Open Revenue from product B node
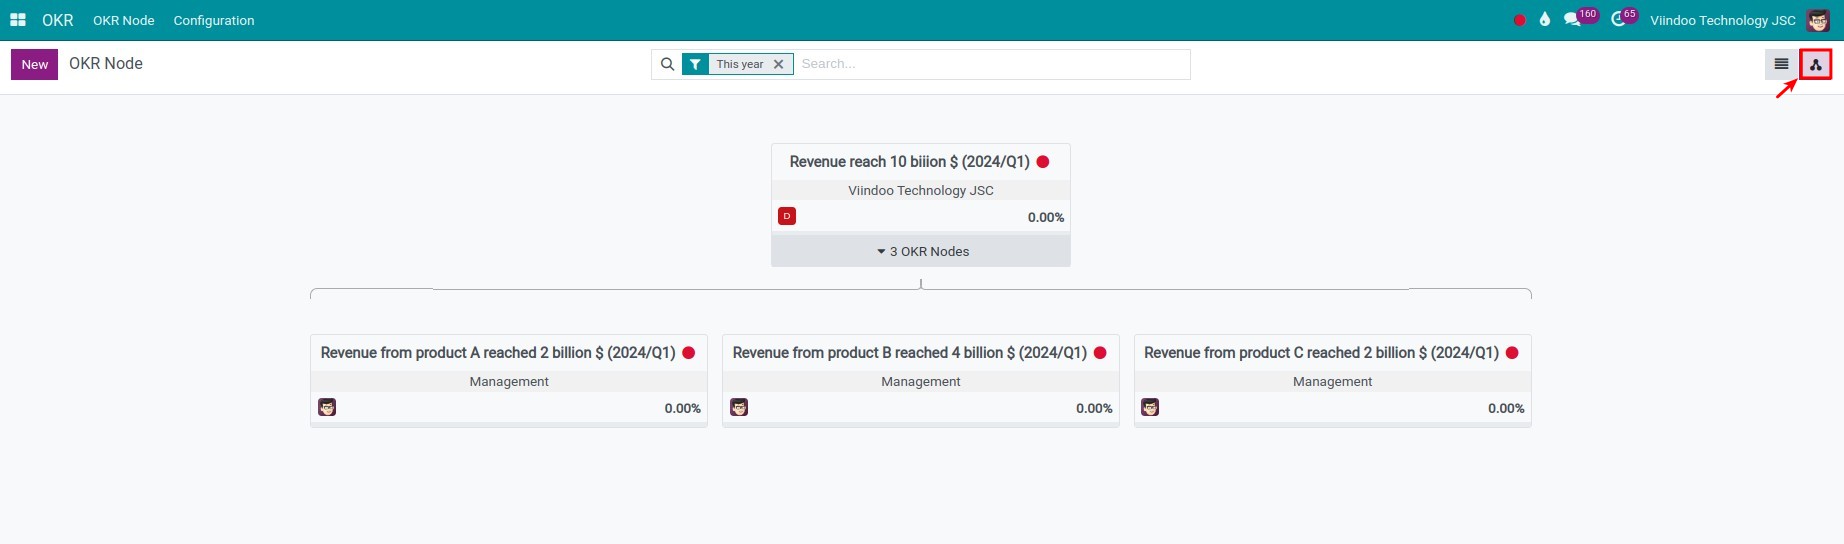The height and width of the screenshot is (544, 1844). 910,353
